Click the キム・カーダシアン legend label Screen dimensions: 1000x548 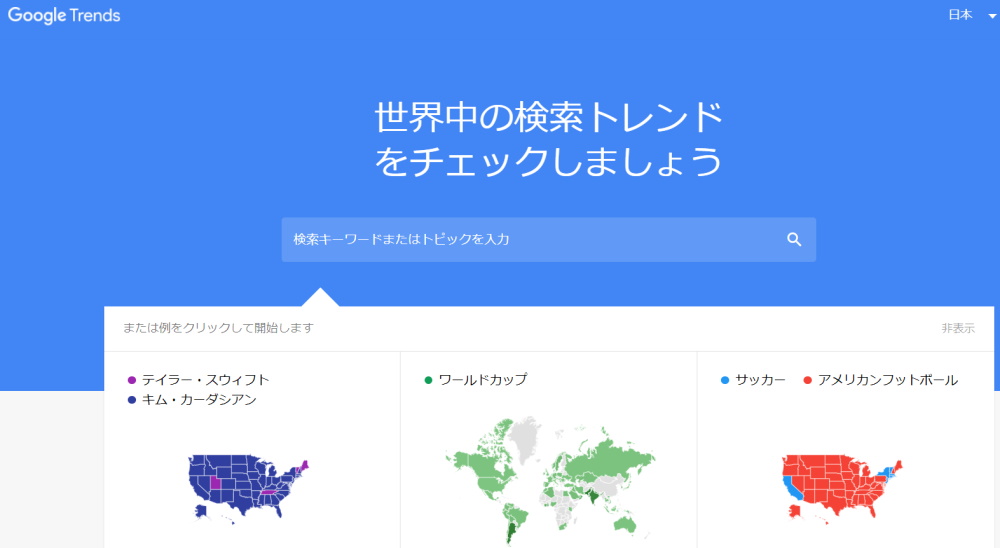199,400
